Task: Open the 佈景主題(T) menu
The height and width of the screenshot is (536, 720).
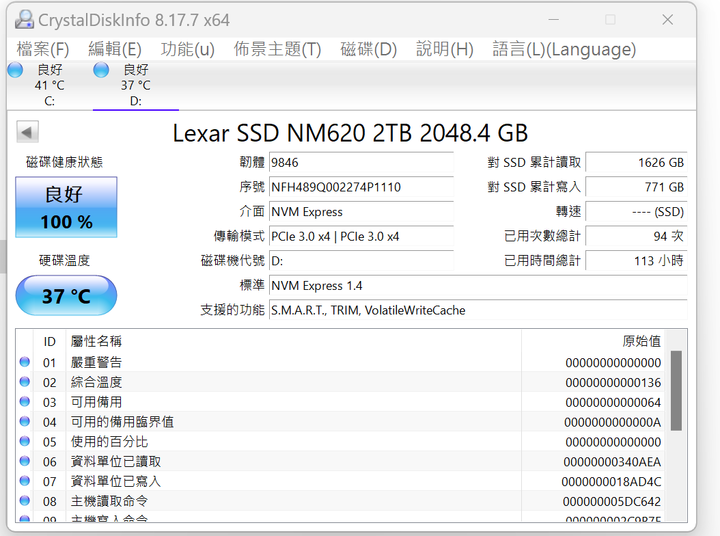Action: click(277, 49)
